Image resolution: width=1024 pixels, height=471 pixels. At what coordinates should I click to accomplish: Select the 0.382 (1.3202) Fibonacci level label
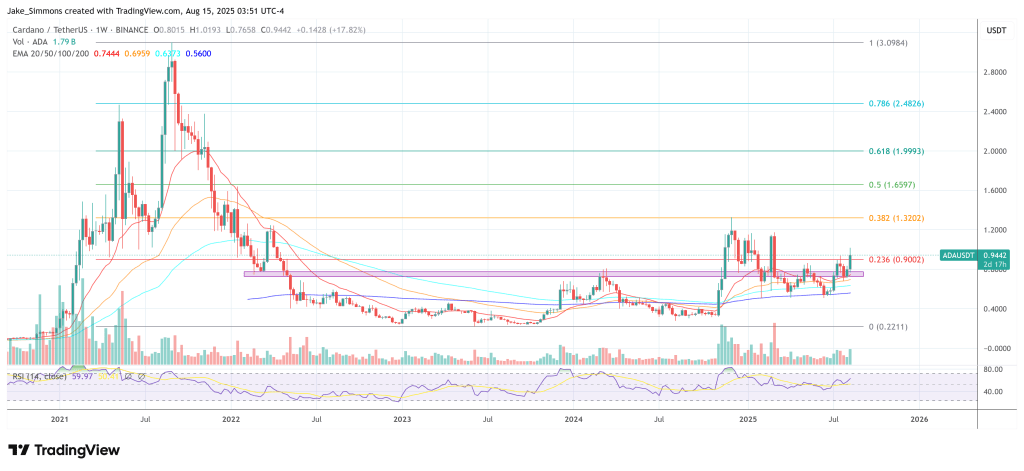[x=895, y=218]
